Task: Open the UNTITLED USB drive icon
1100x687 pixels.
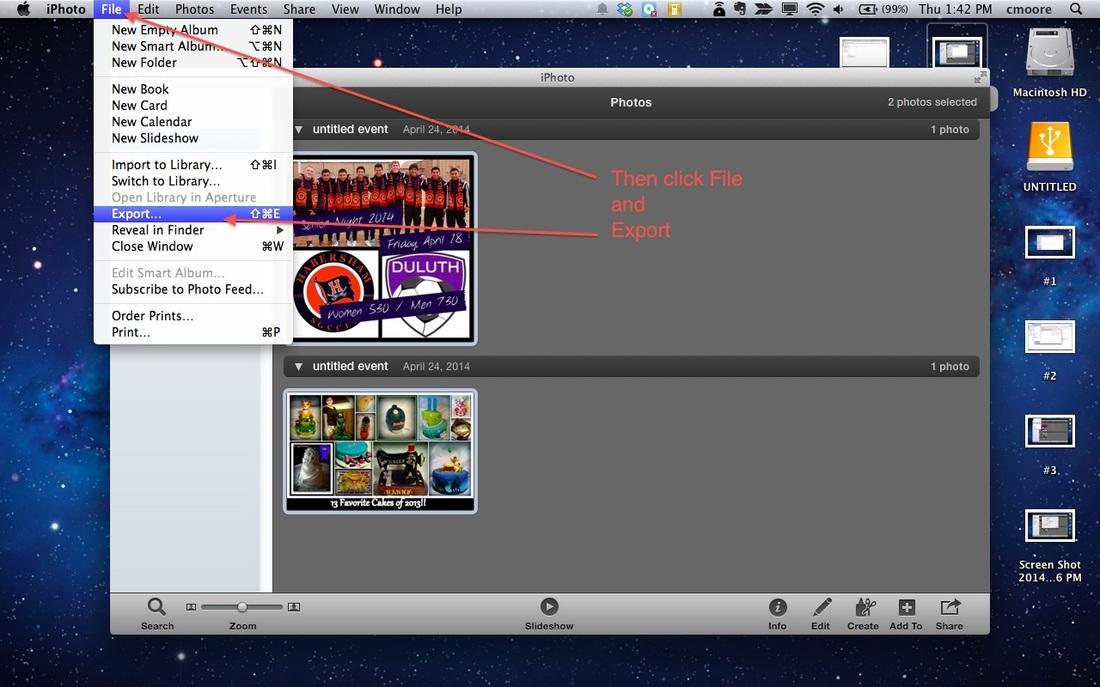Action: point(1049,148)
